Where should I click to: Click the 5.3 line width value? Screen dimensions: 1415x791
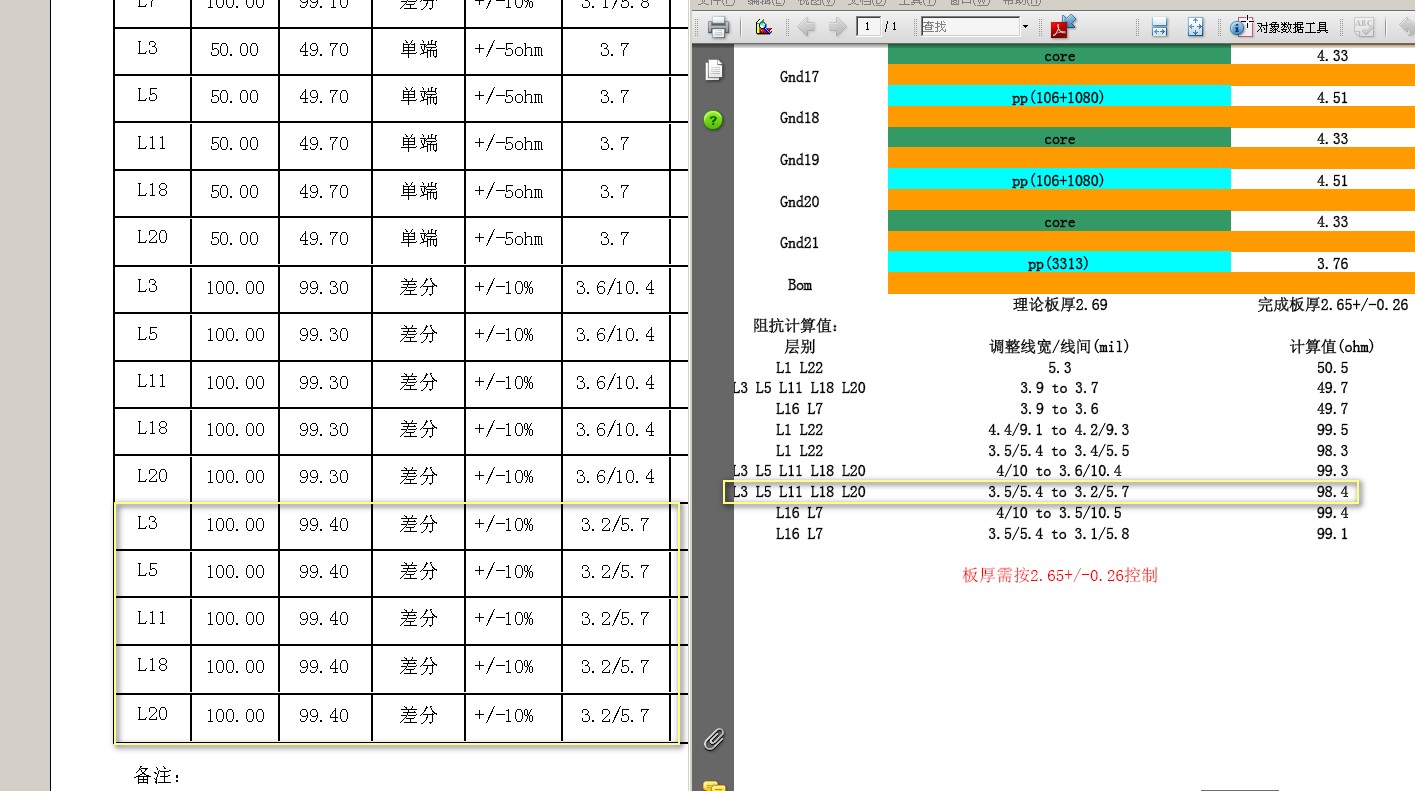point(1059,368)
